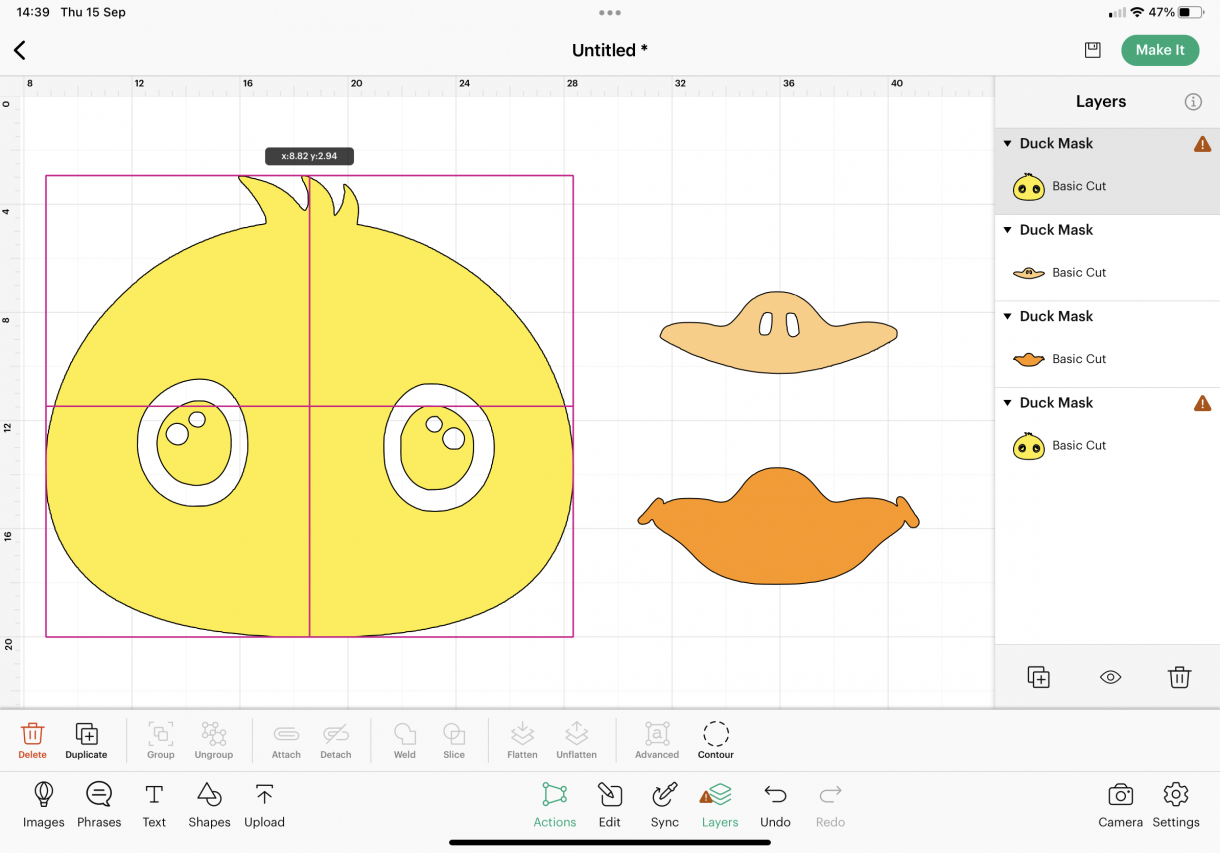Select the light beak Basic Cut layer

[1108, 272]
